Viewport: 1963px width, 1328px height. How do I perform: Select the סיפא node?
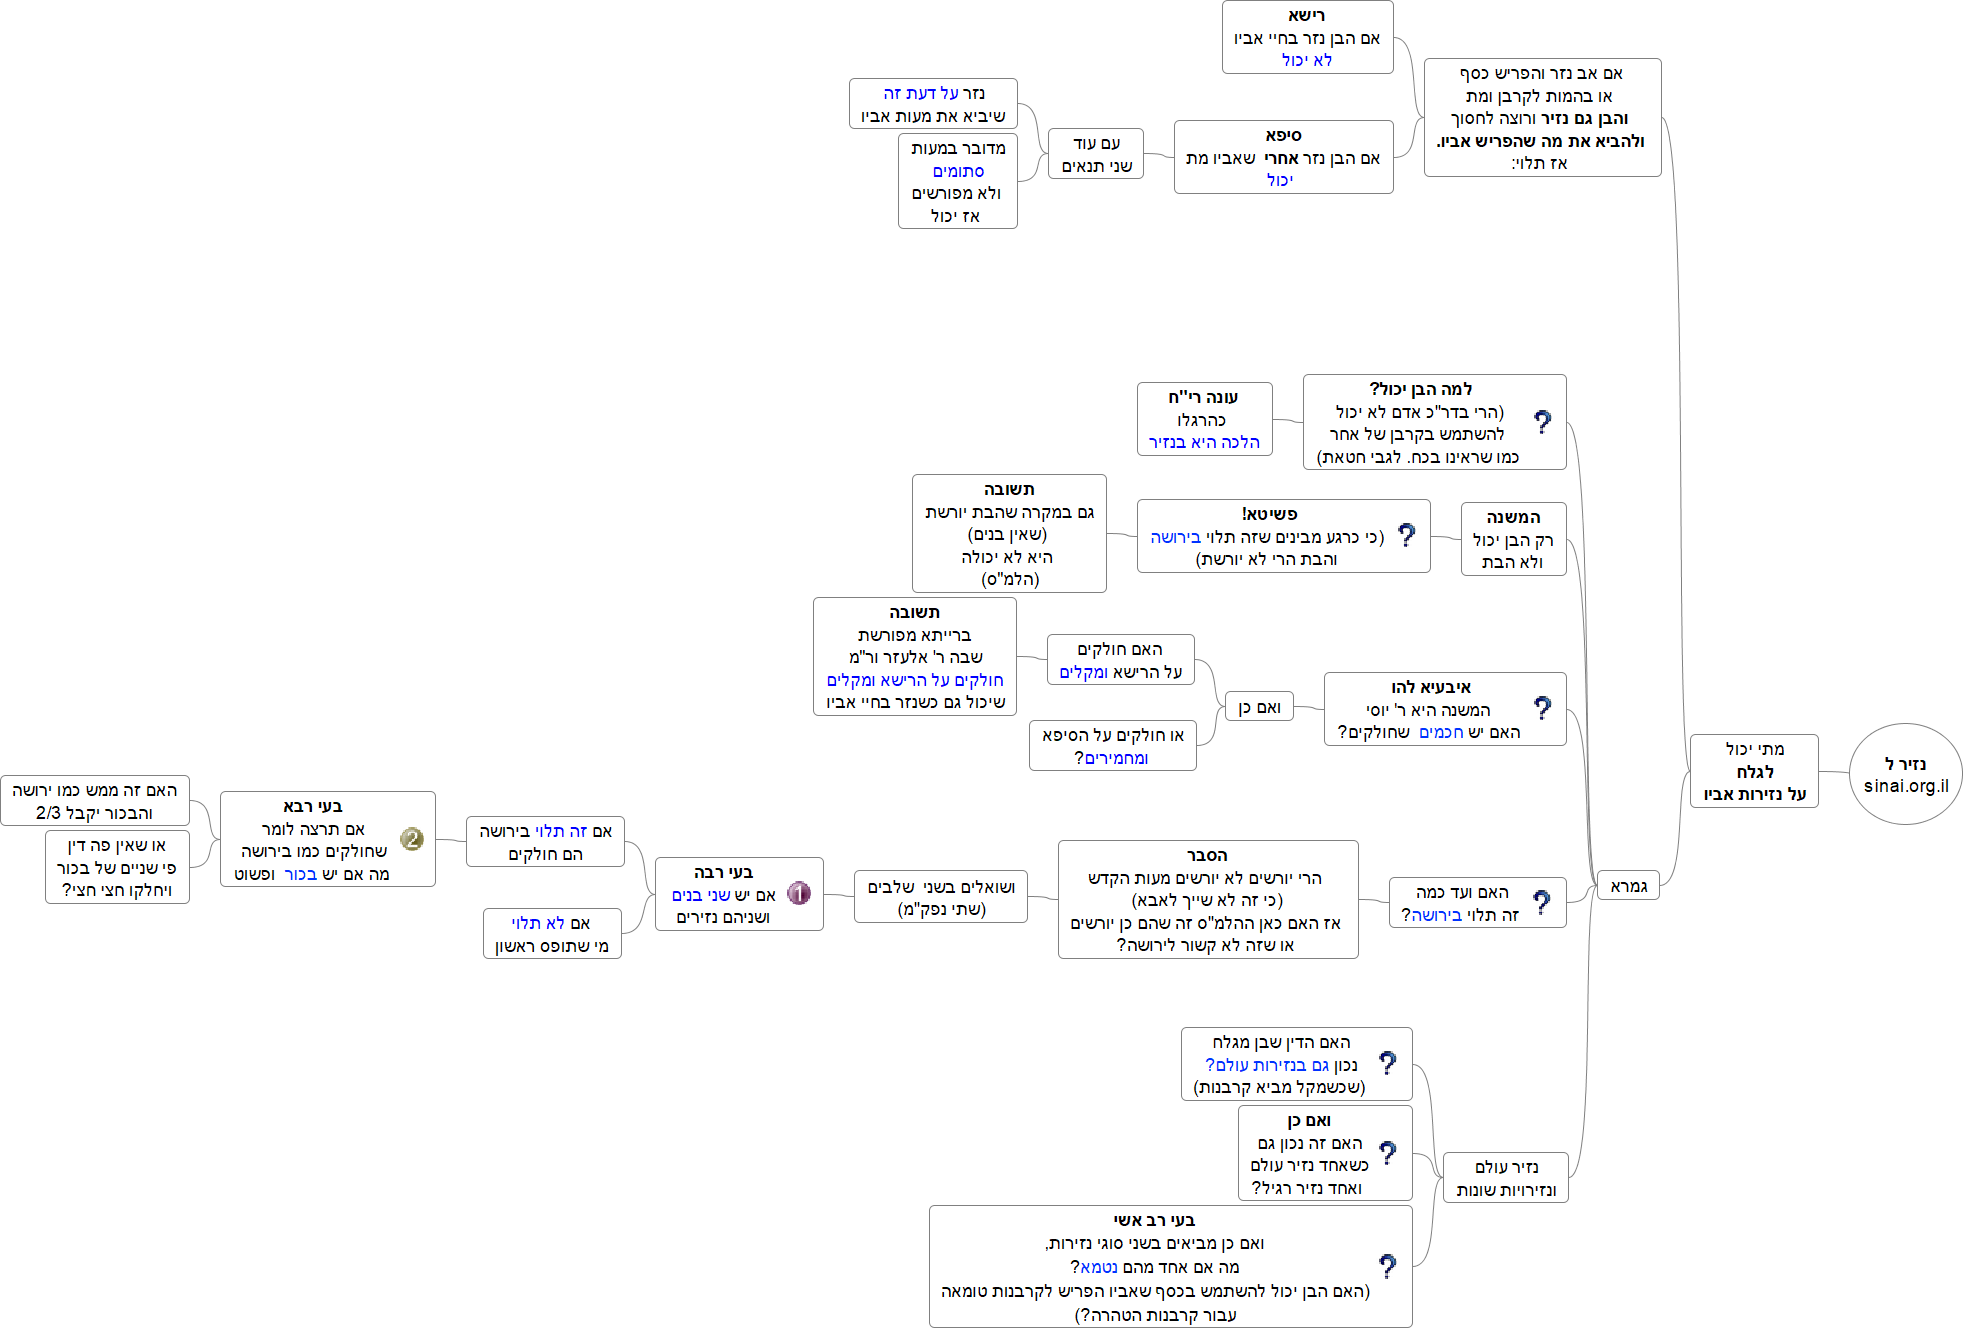[x=1282, y=157]
